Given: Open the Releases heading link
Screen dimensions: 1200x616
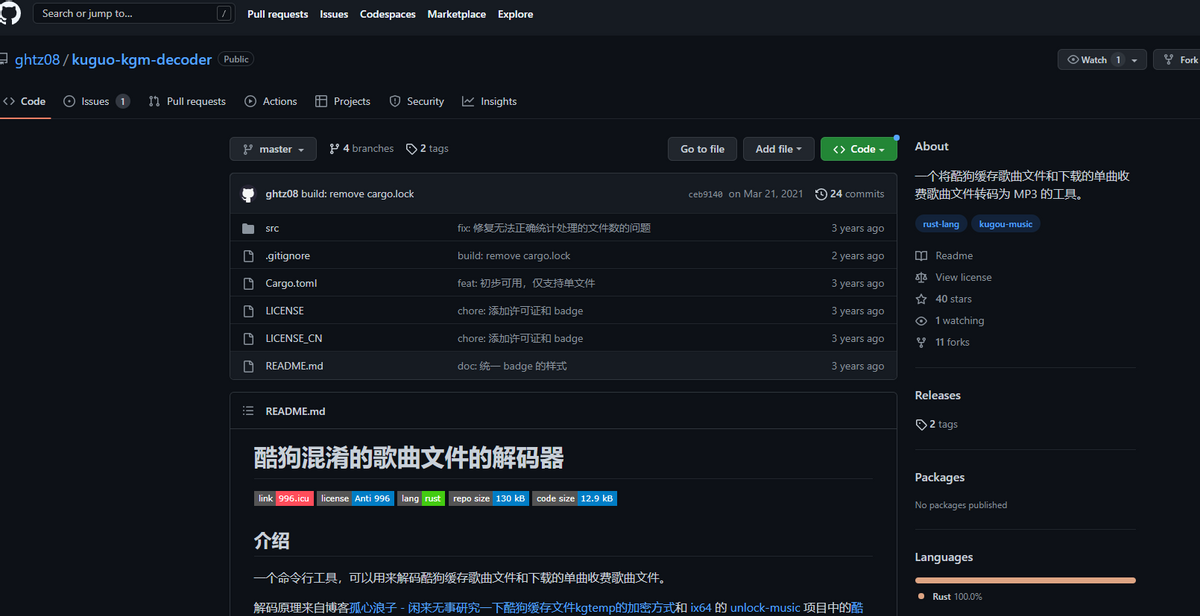Looking at the screenshot, I should [x=938, y=396].
